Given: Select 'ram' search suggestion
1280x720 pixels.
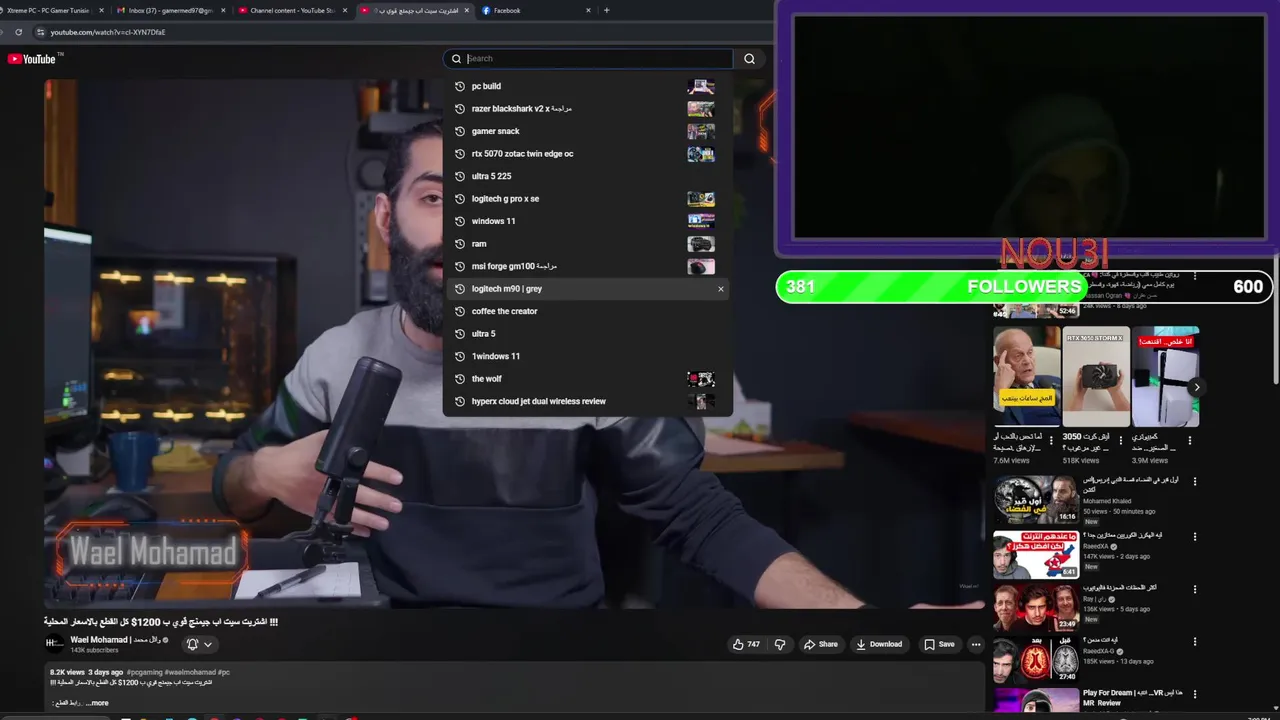Looking at the screenshot, I should click(588, 244).
